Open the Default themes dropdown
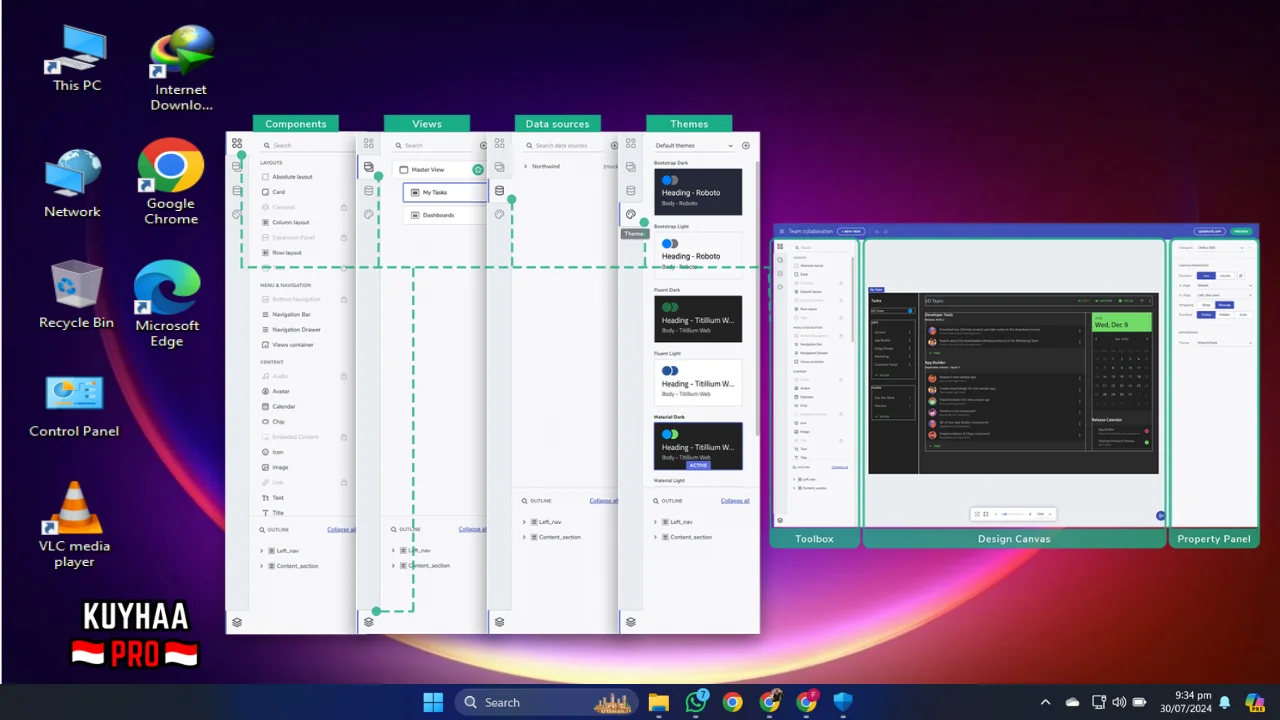The width and height of the screenshot is (1280, 720). coord(694,145)
